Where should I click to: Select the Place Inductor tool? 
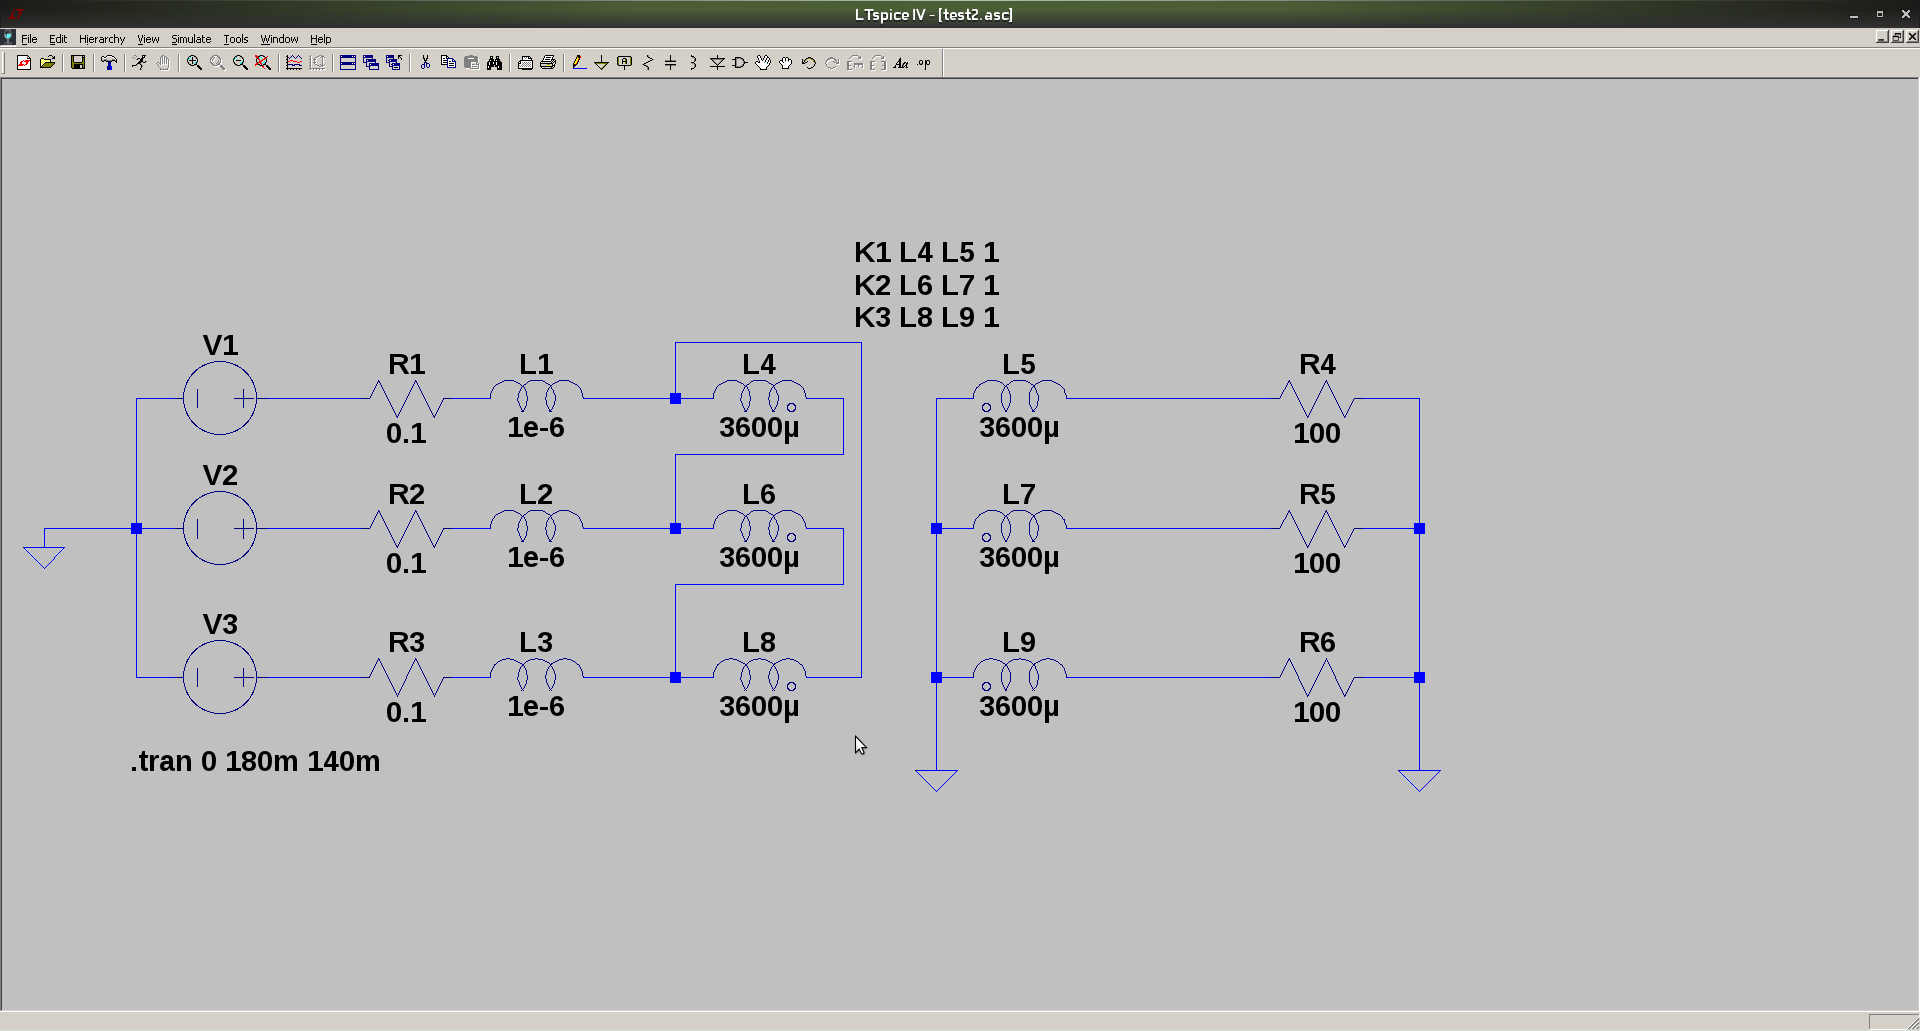coord(694,63)
